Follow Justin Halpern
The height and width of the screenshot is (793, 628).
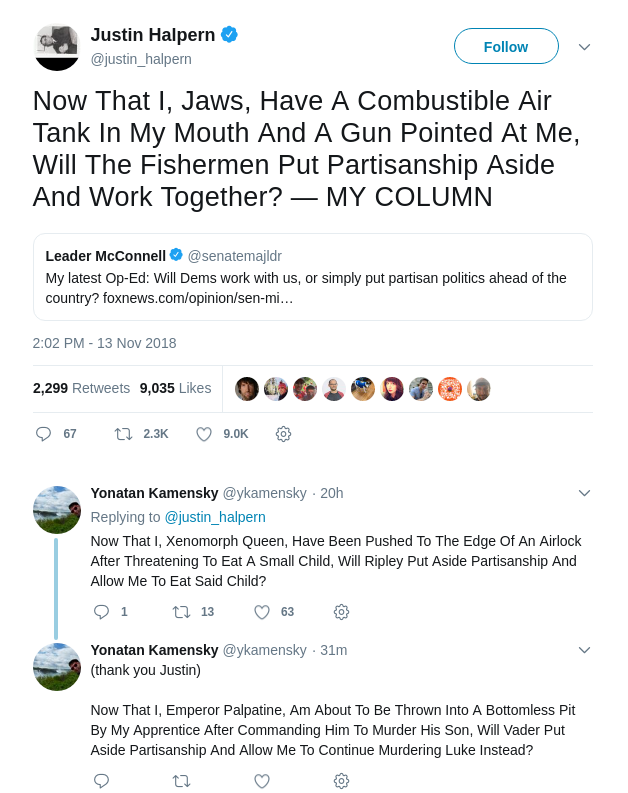pos(506,47)
